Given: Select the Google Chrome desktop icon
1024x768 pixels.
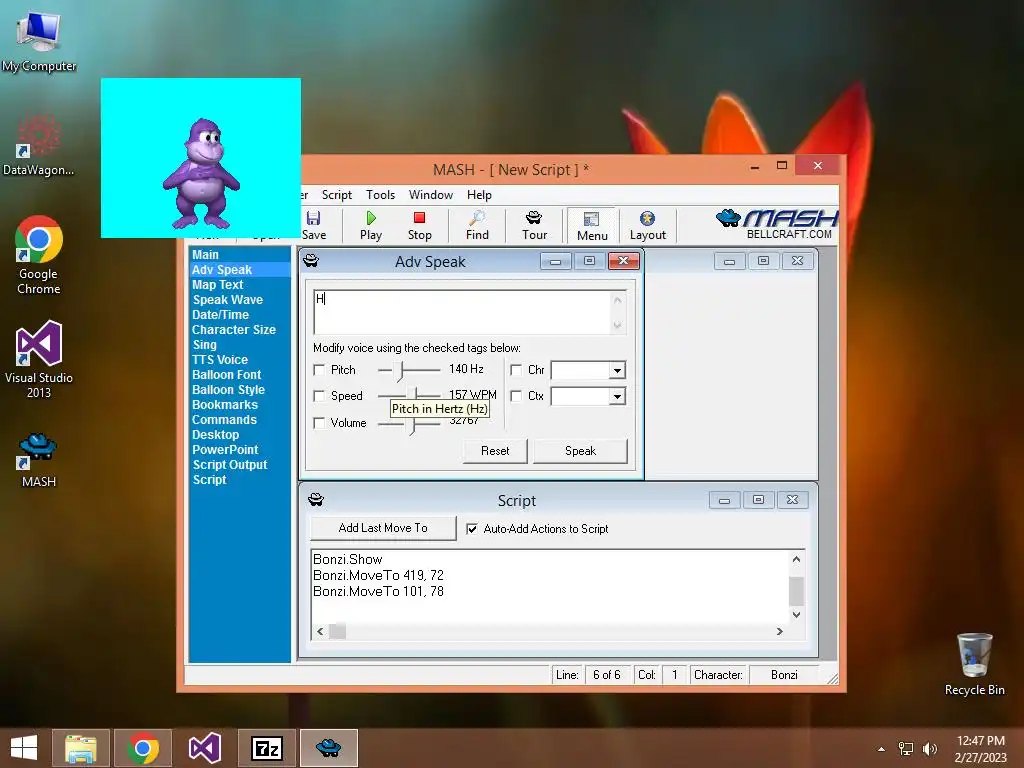Looking at the screenshot, I should tap(39, 255).
